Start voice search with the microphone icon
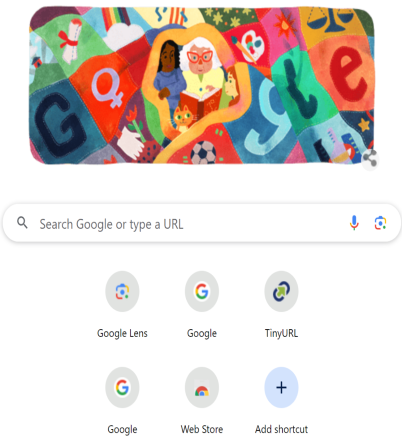Image resolution: width=402 pixels, height=448 pixels. 354,223
